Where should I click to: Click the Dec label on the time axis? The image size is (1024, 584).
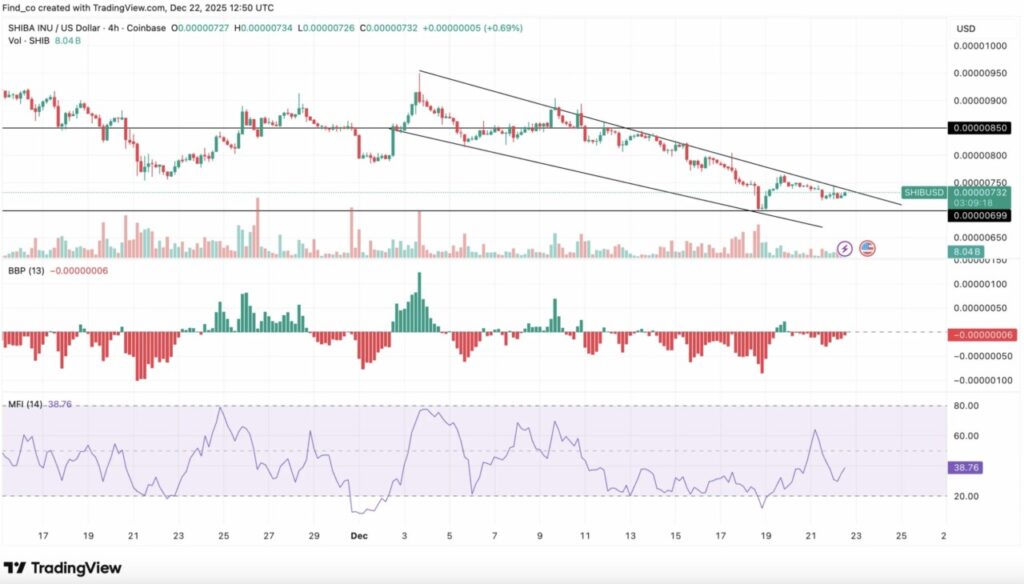point(361,536)
